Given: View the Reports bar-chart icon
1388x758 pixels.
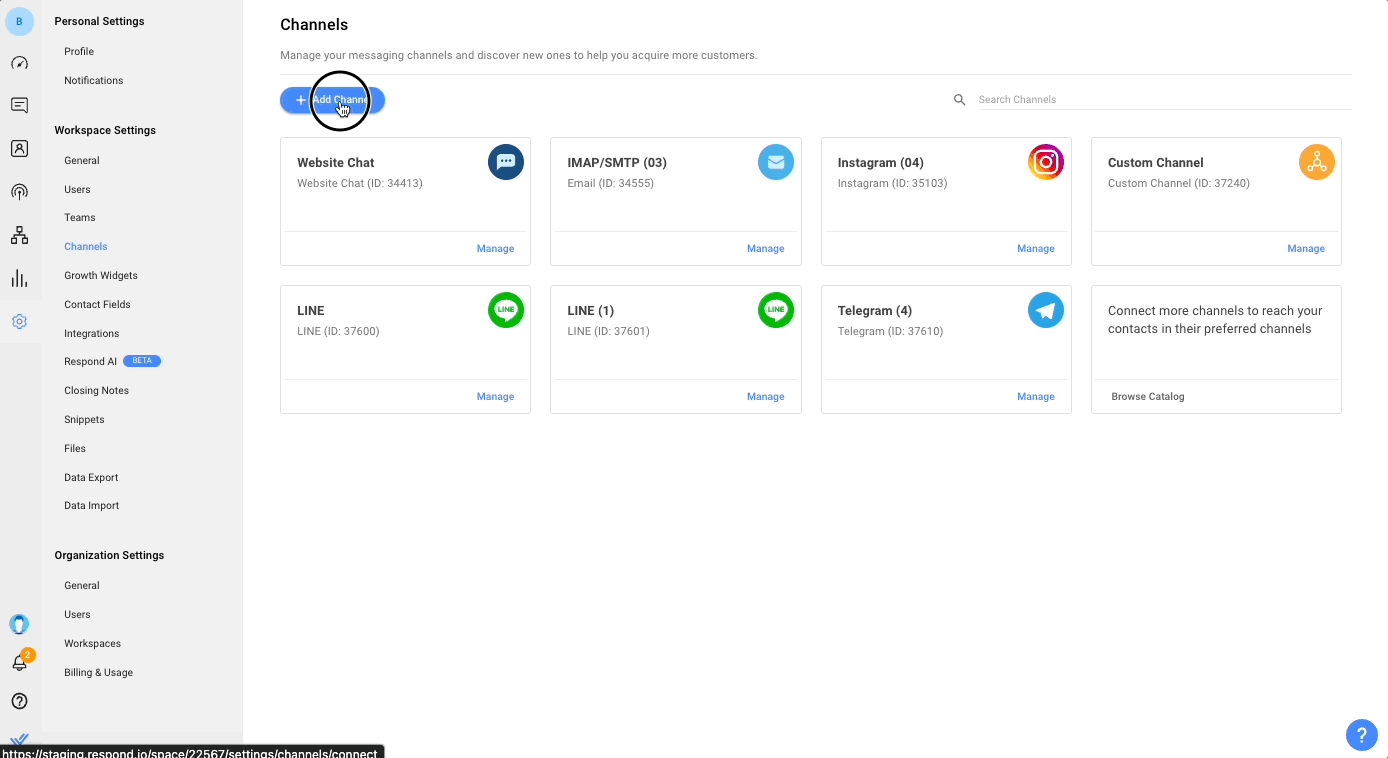Looking at the screenshot, I should [x=20, y=278].
